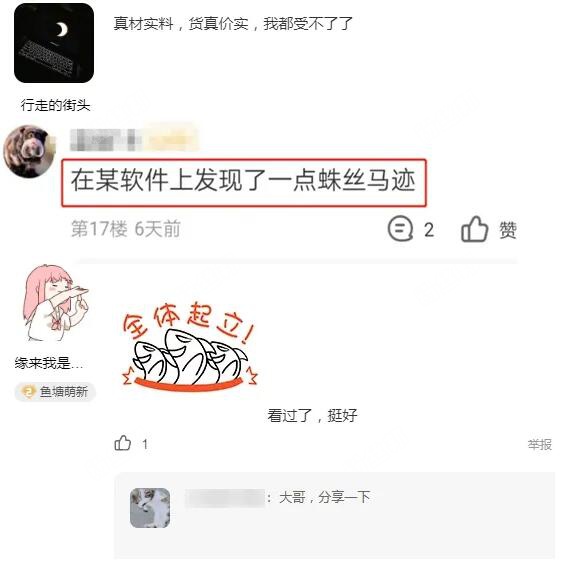Image resolution: width=564 pixels, height=566 pixels.
Task: Report the comment with the 举报 link
Action: pyautogui.click(x=540, y=444)
